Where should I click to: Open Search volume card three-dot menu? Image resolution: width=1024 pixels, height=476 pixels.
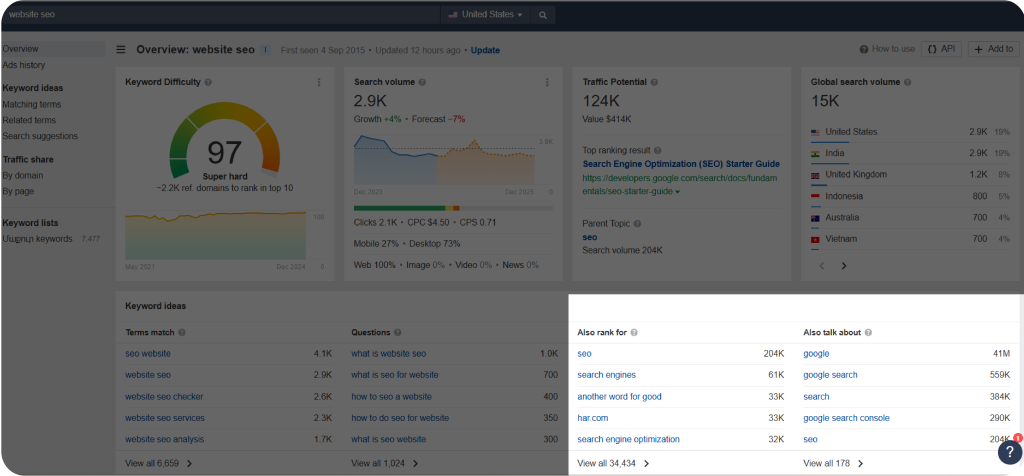[547, 82]
